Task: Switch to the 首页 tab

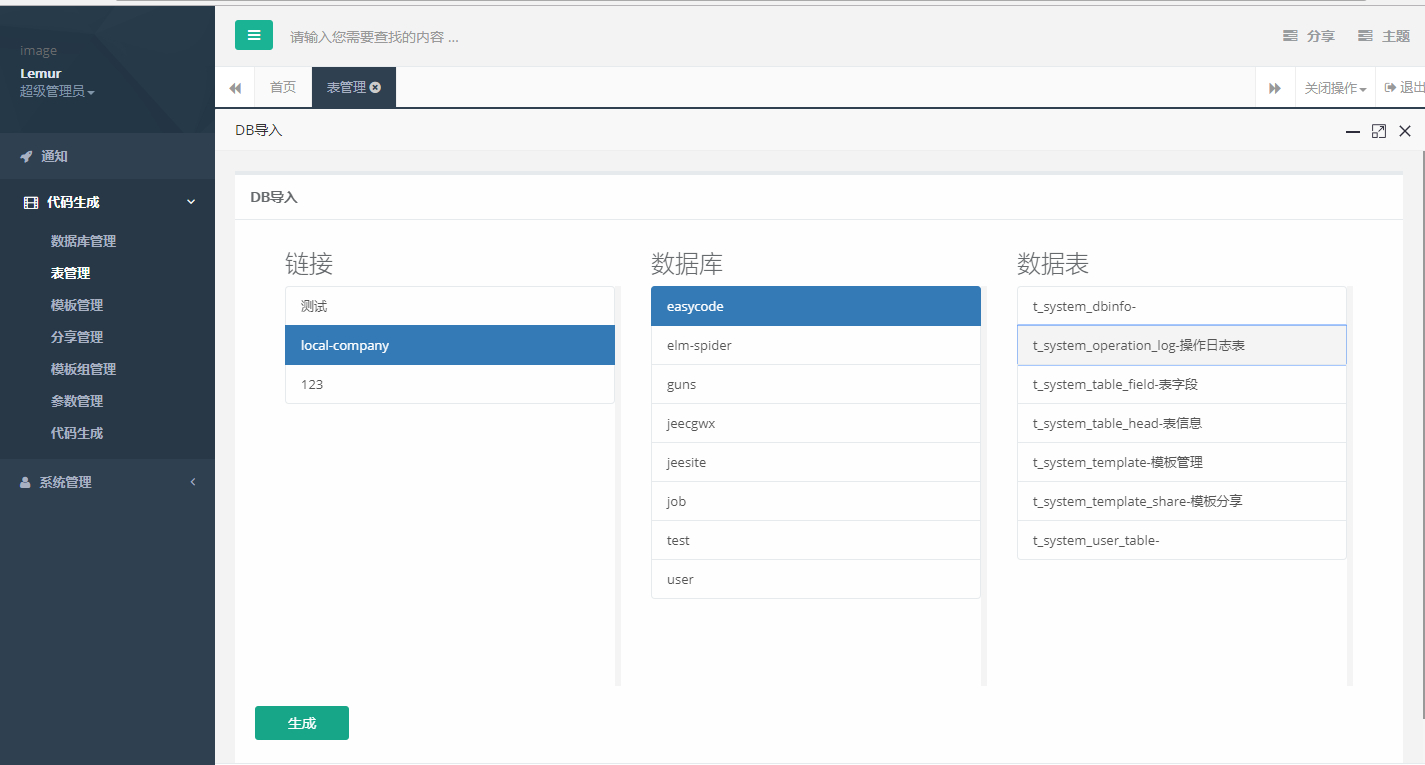Action: click(x=283, y=88)
